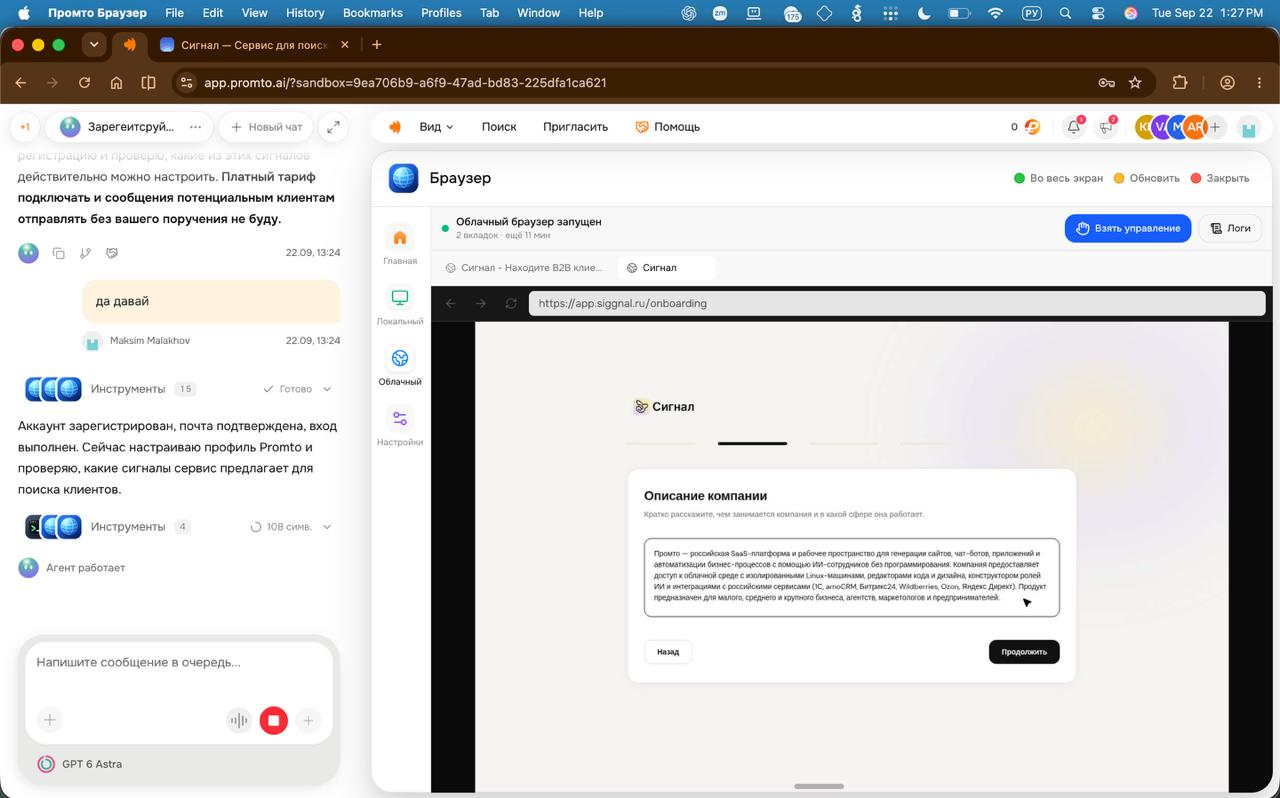Select the 'Сигнал' cloud browser tab
This screenshot has height=798, width=1280.
(x=666, y=268)
